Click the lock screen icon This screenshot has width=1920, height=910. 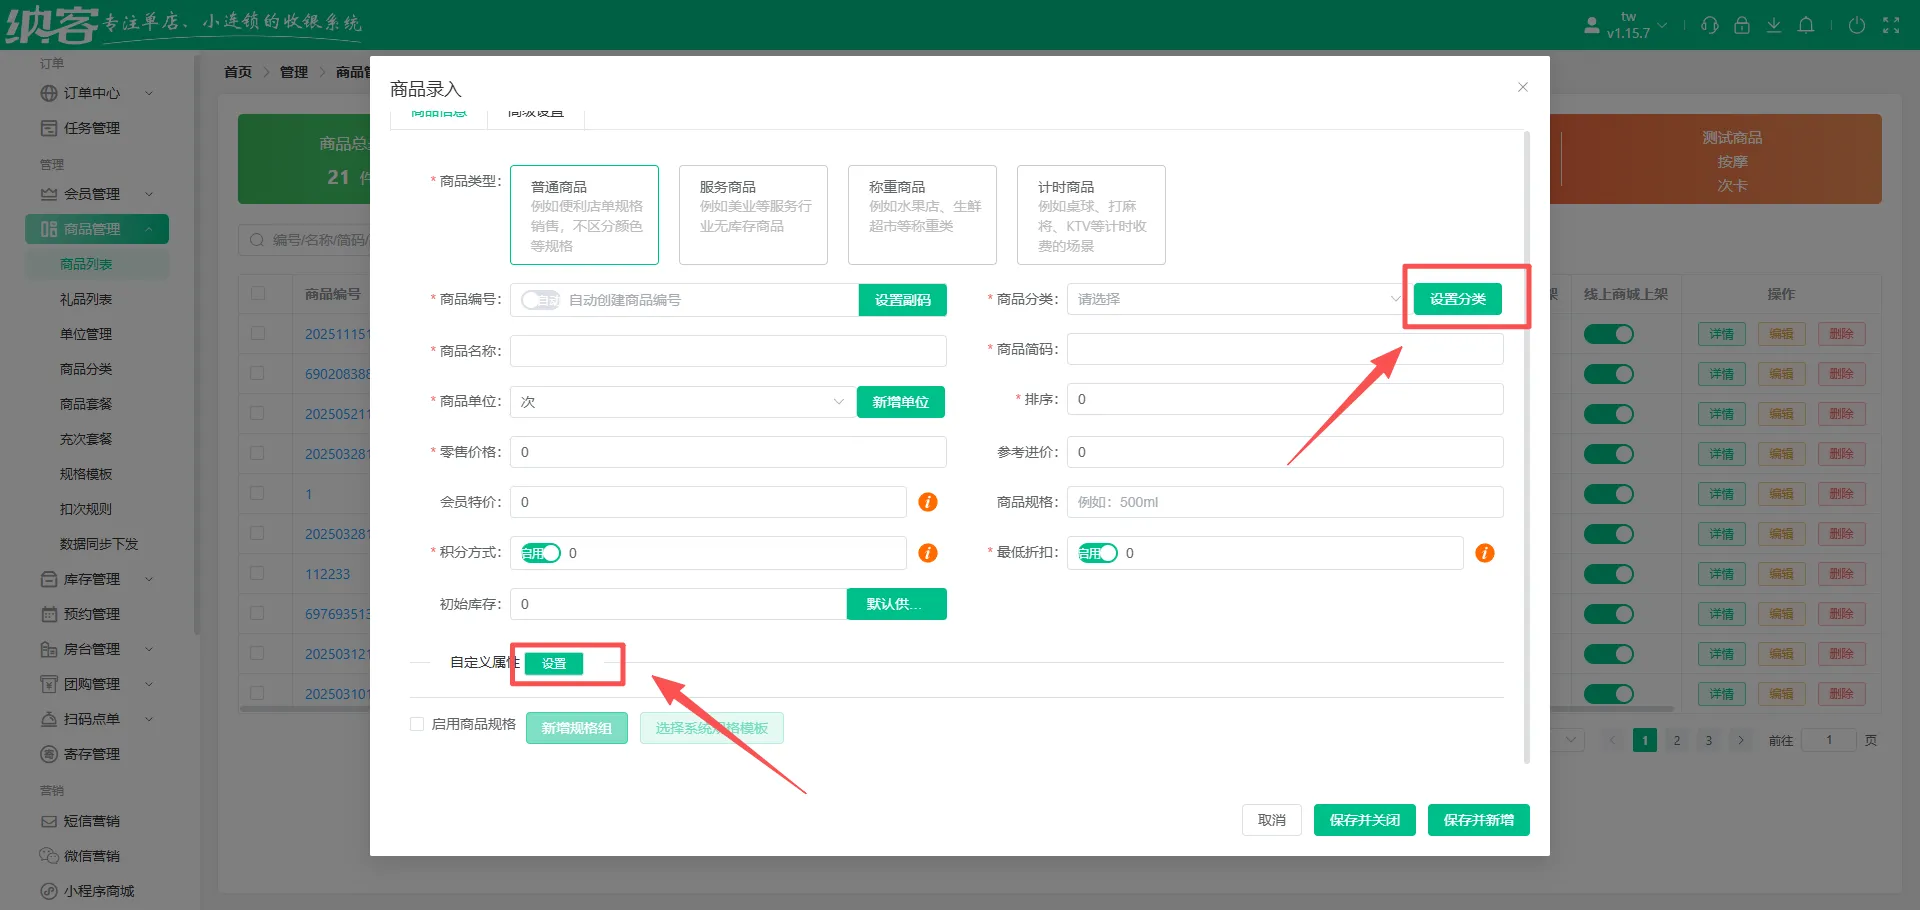click(1742, 25)
